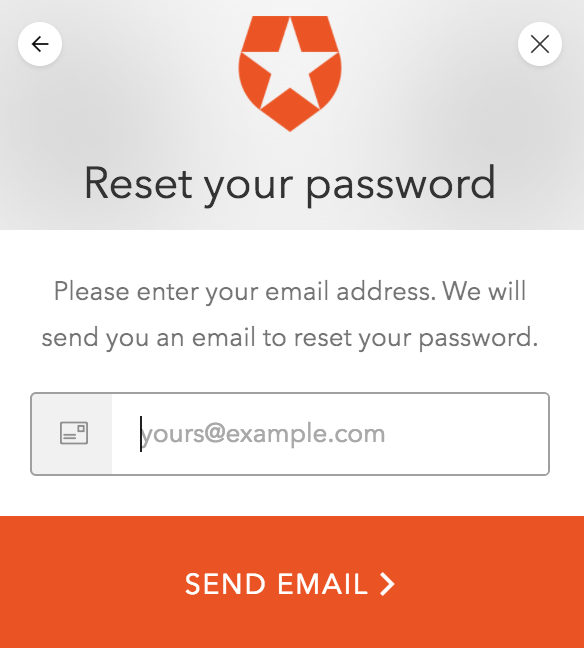Click the Reset your password heading
The height and width of the screenshot is (648, 584).
click(x=290, y=184)
